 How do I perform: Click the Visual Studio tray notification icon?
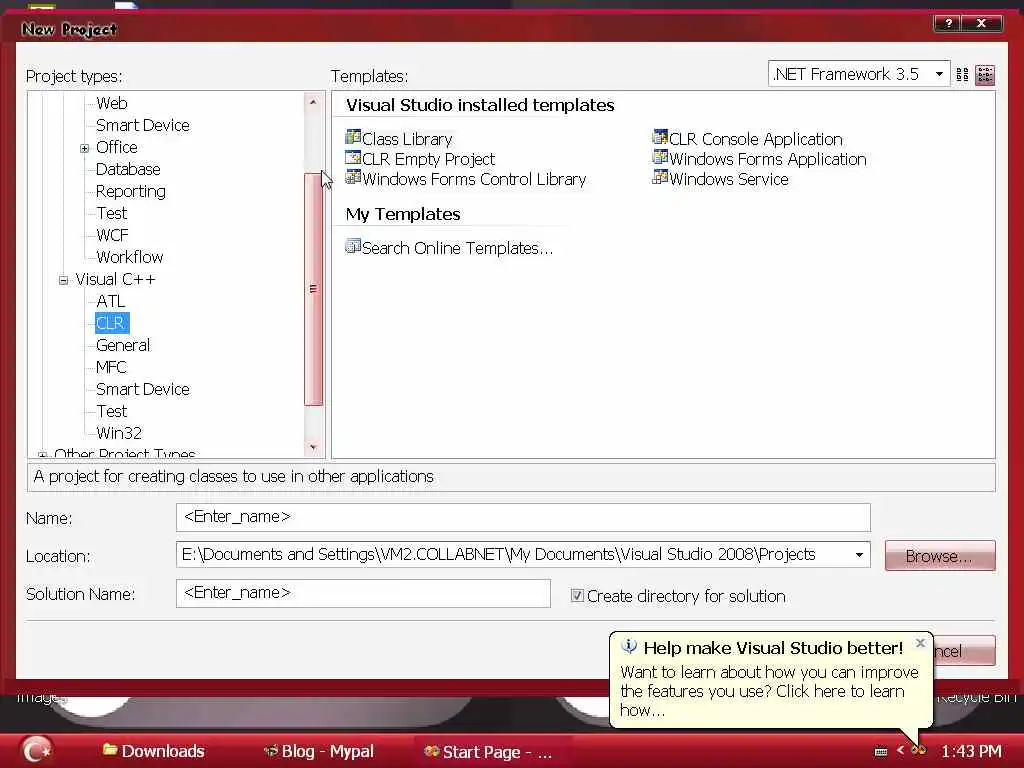[x=919, y=750]
